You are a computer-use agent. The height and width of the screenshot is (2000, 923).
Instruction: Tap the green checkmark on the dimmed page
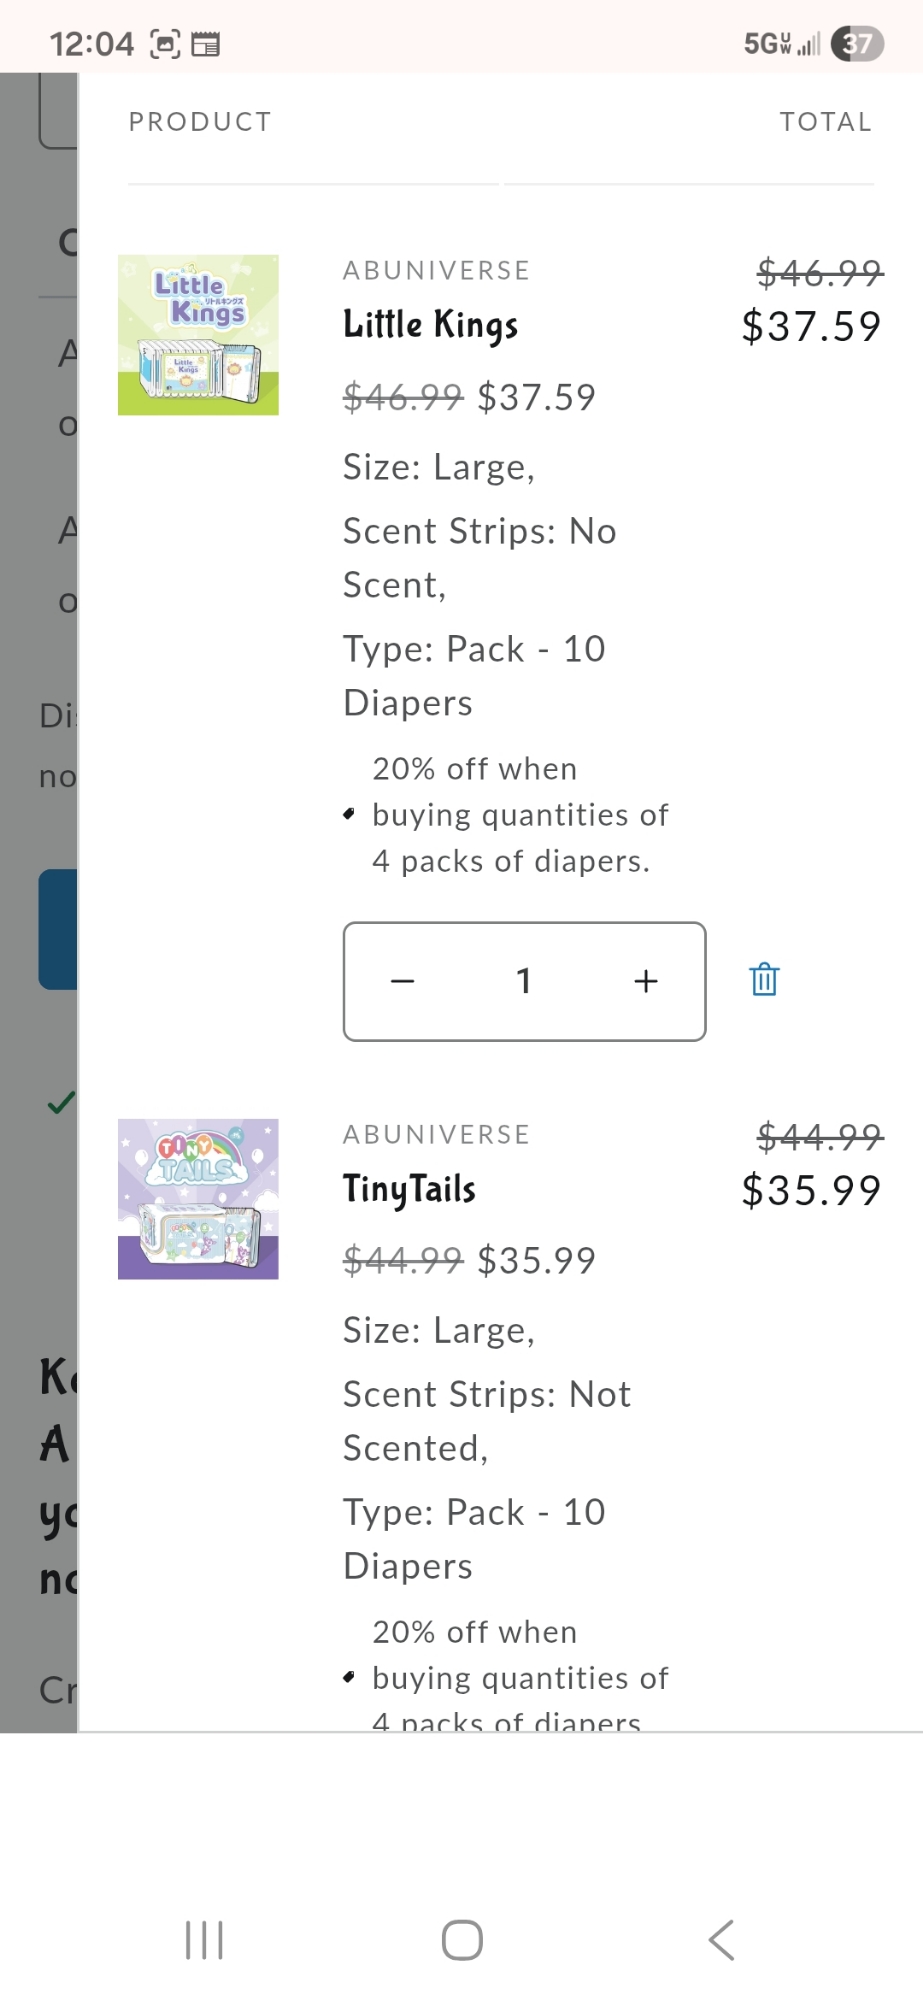(61, 1103)
